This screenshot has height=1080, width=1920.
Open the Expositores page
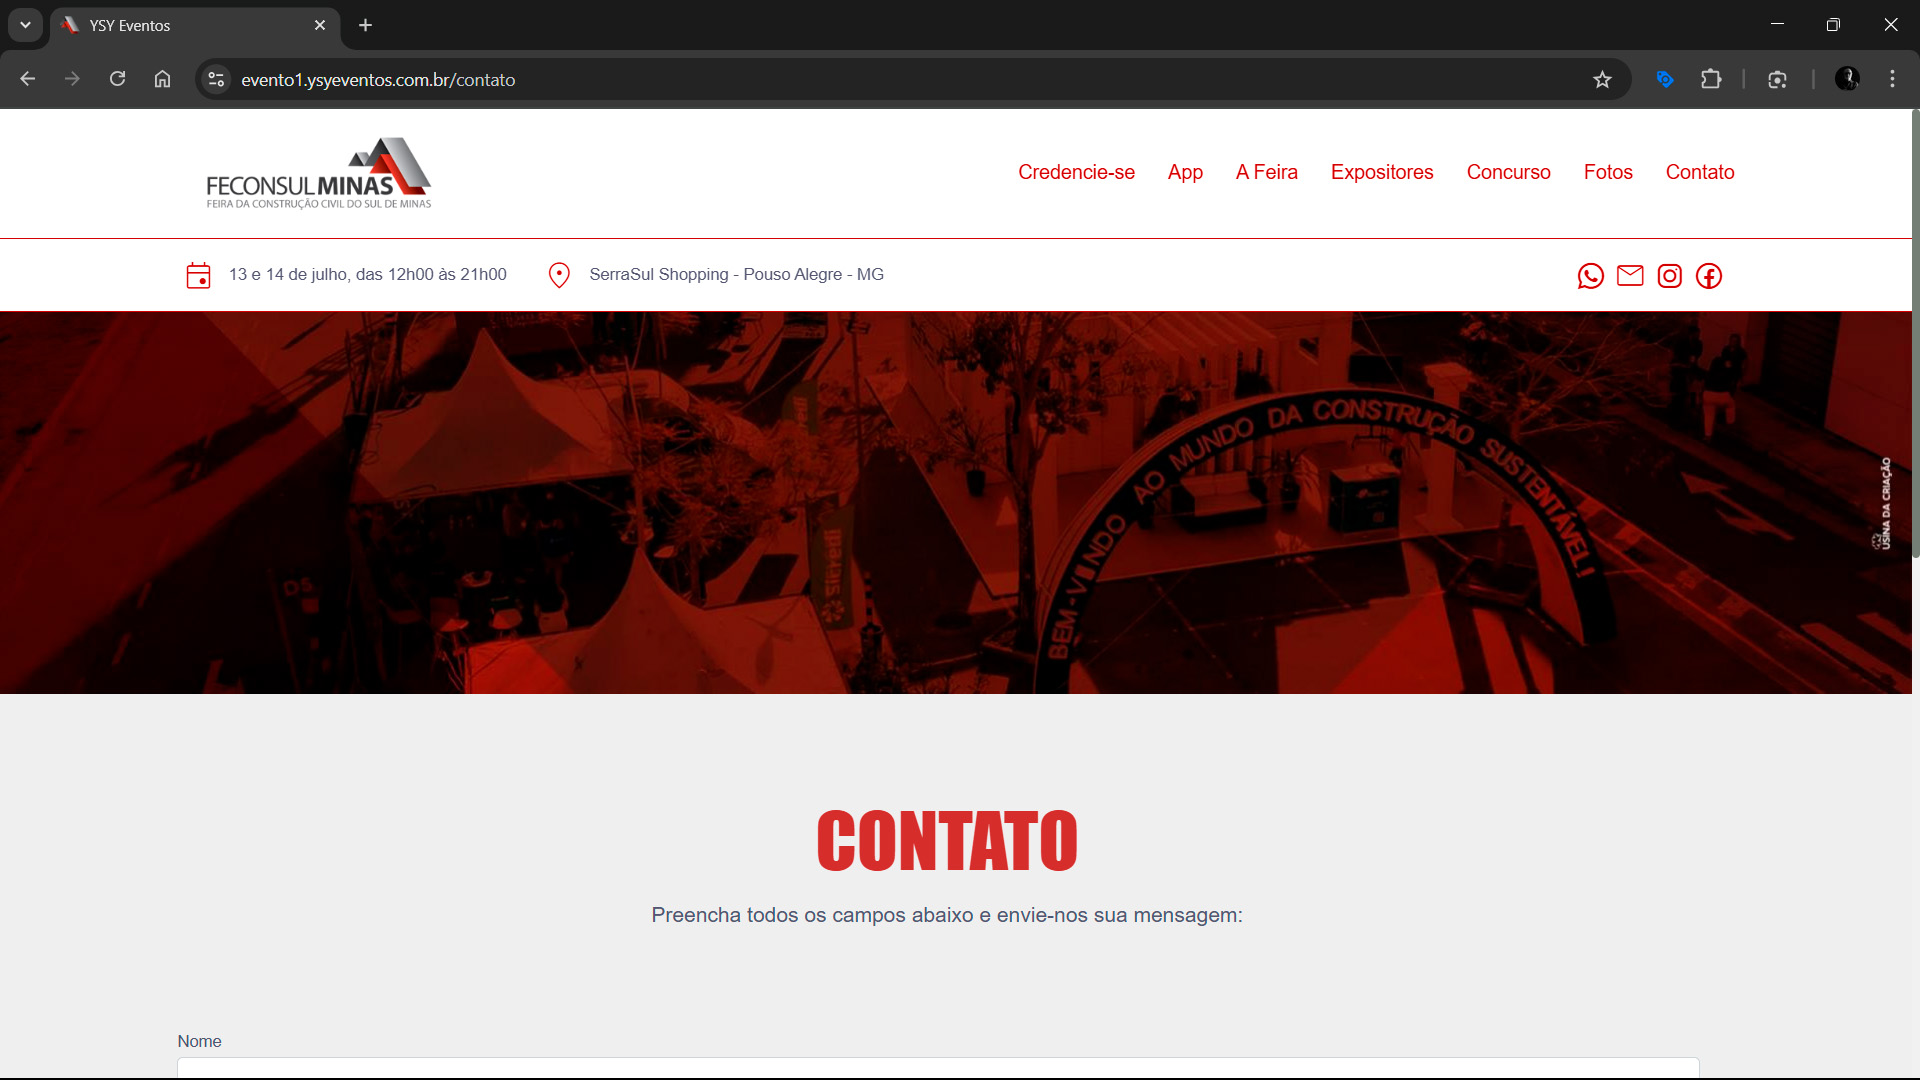1382,172
